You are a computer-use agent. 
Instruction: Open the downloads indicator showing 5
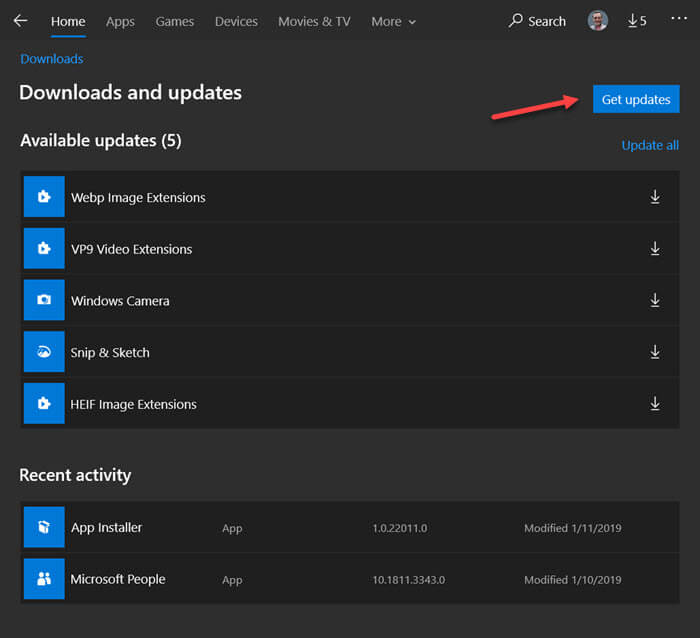coord(637,21)
